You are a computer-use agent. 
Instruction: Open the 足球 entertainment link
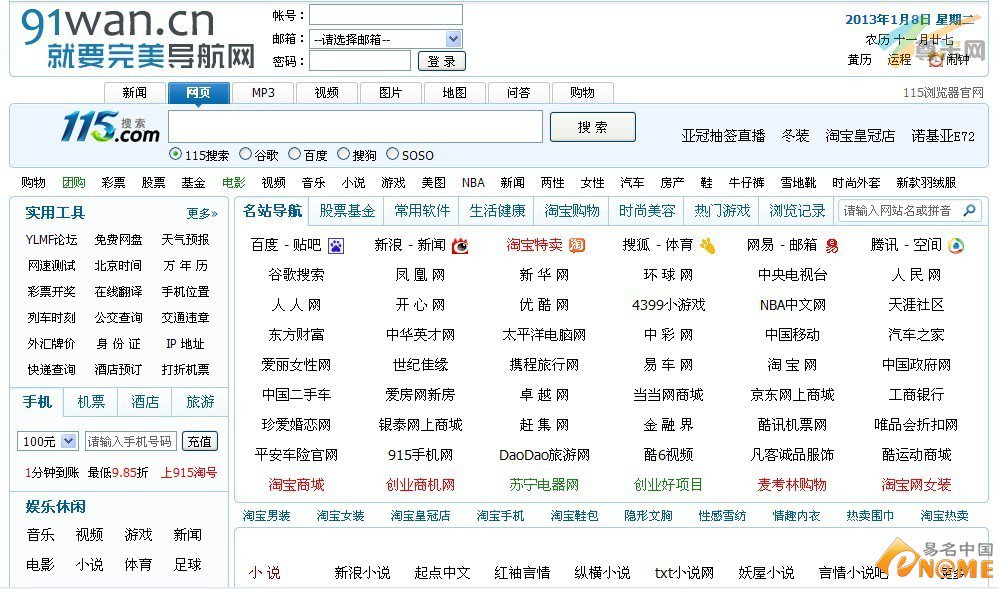[187, 565]
